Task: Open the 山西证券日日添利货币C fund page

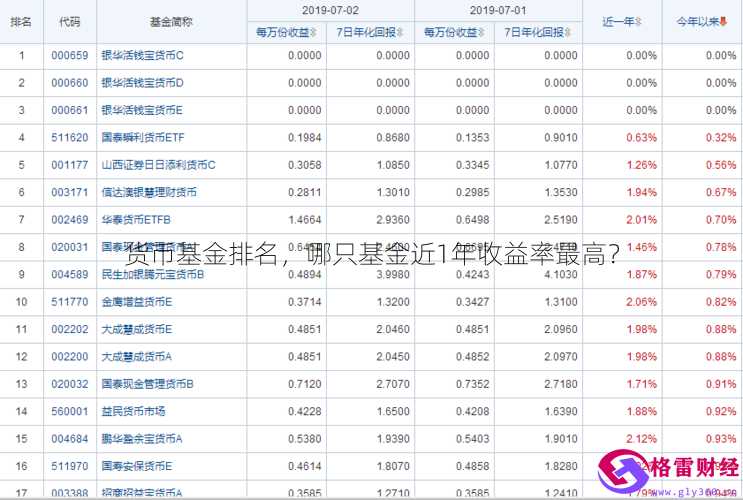Action: [x=158, y=165]
